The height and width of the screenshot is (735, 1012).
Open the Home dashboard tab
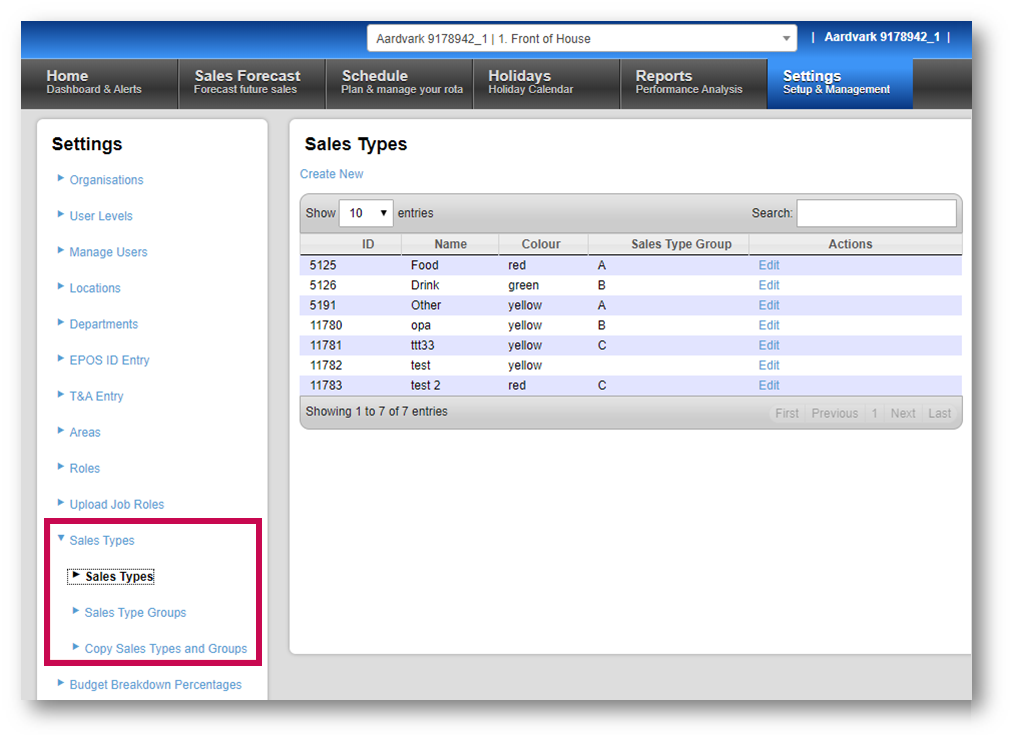[94, 82]
